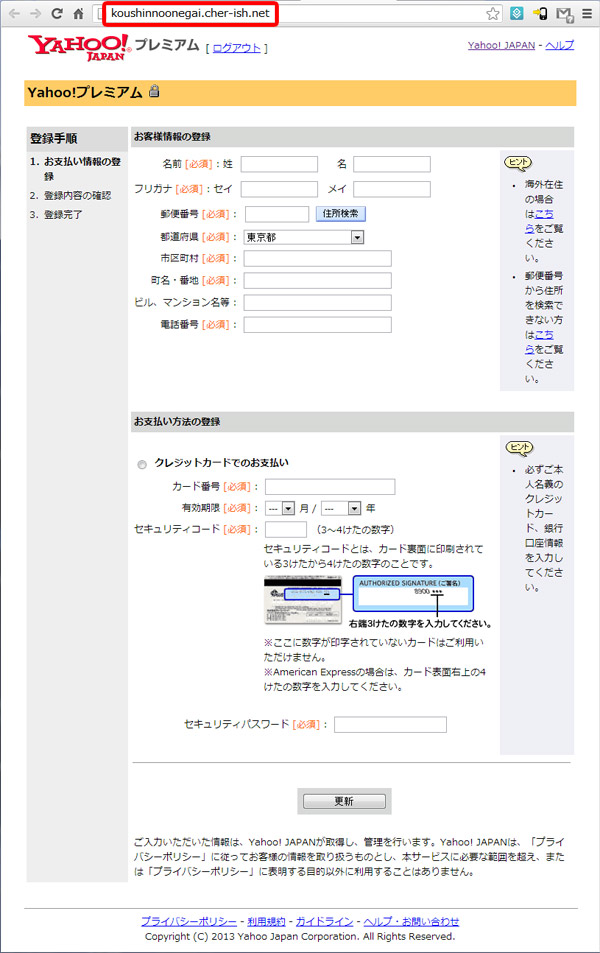Click the セキュリティパスワード input field
The height and width of the screenshot is (953, 600).
pos(390,724)
